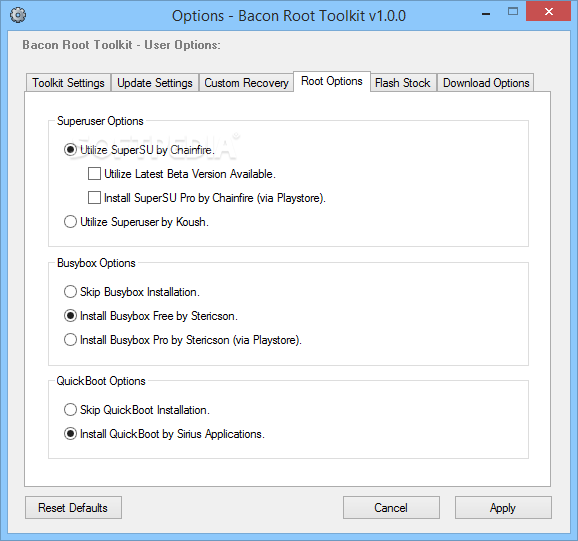Click the gear icon in the title bar

(18, 15)
